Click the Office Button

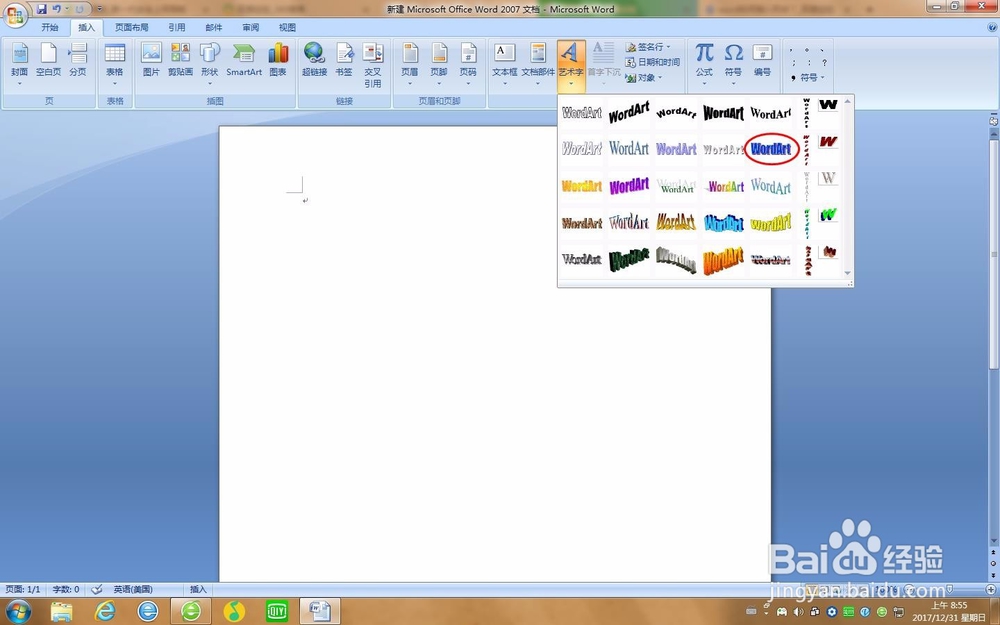14,15
